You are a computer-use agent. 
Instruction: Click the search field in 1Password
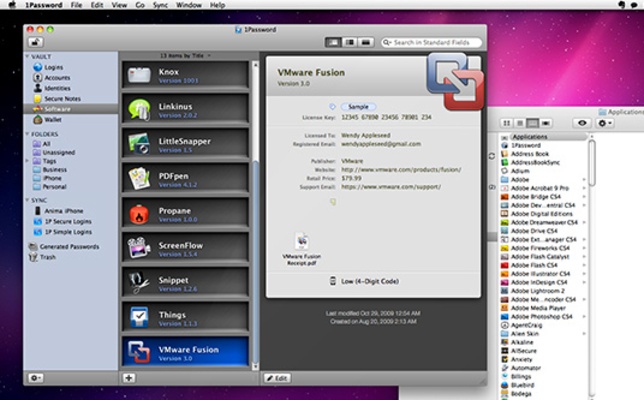tap(431, 42)
